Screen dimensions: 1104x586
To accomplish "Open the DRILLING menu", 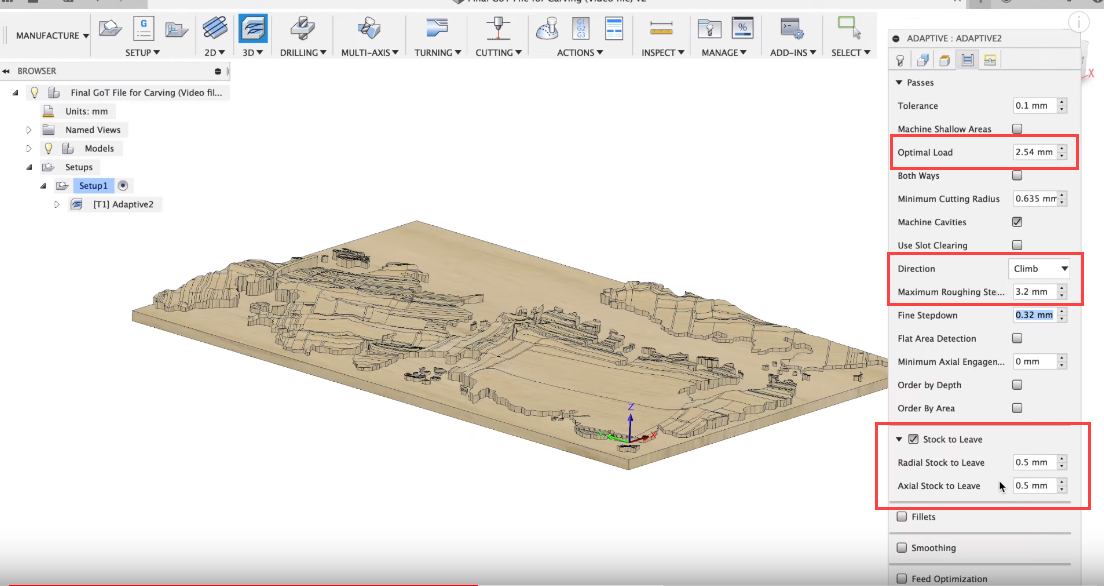I will click(x=303, y=53).
